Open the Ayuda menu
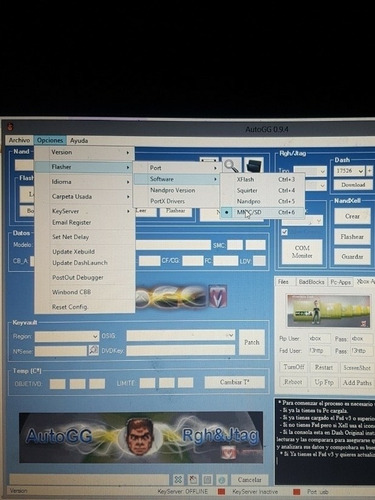375x500 pixels. click(79, 141)
